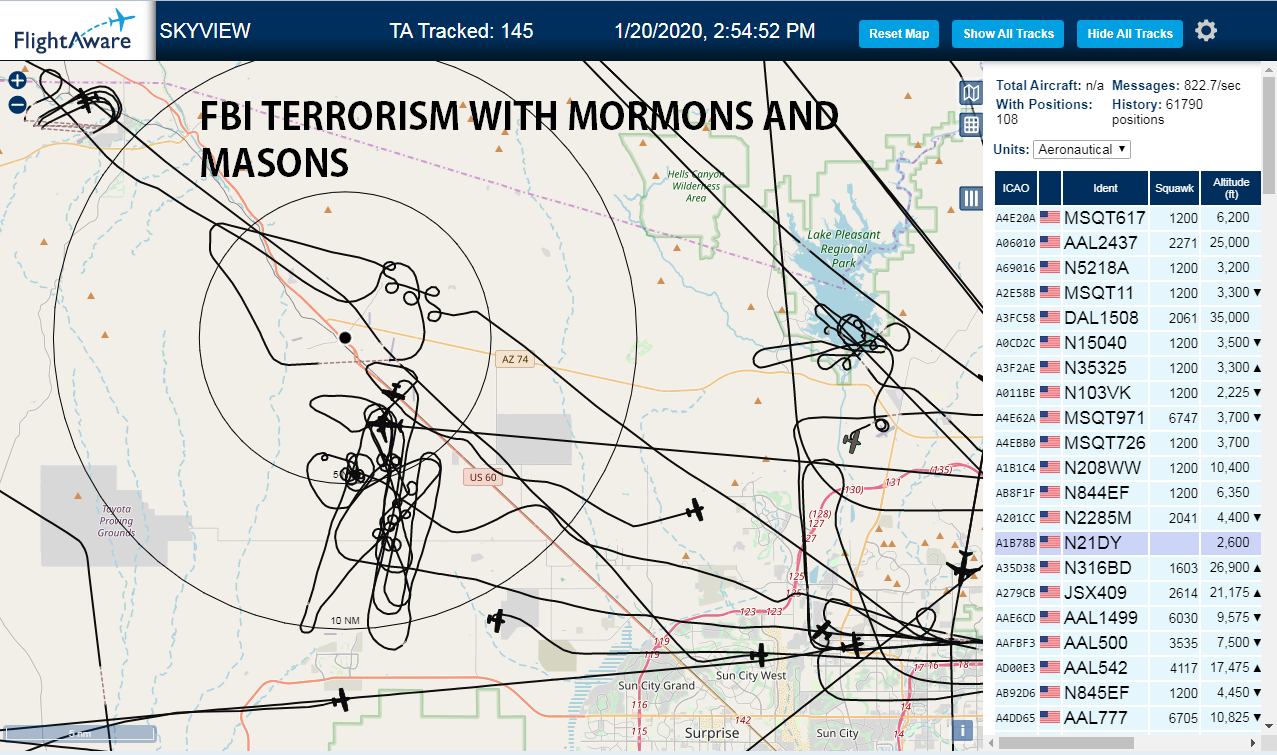Viewport: 1277px width, 755px height.
Task: Select the N5218A aircraft row
Action: (1128, 267)
